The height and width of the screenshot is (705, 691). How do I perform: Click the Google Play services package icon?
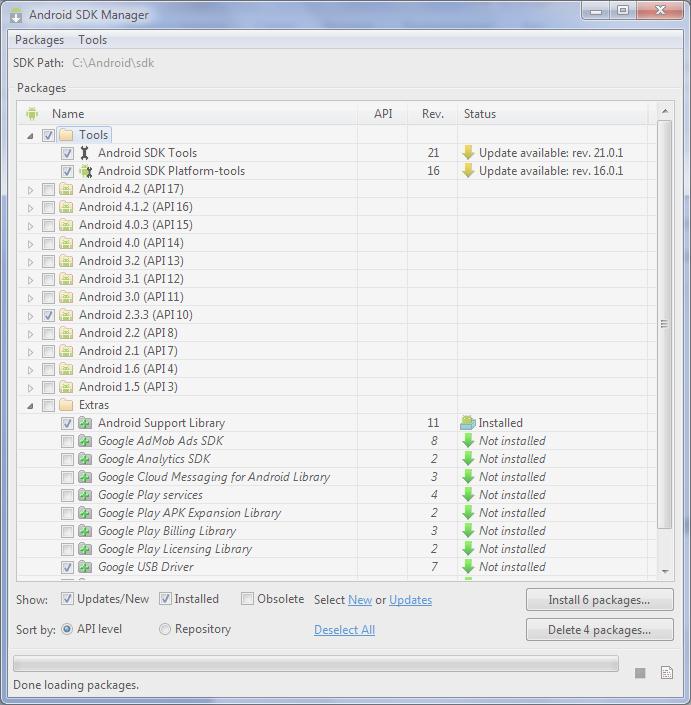pyautogui.click(x=85, y=495)
